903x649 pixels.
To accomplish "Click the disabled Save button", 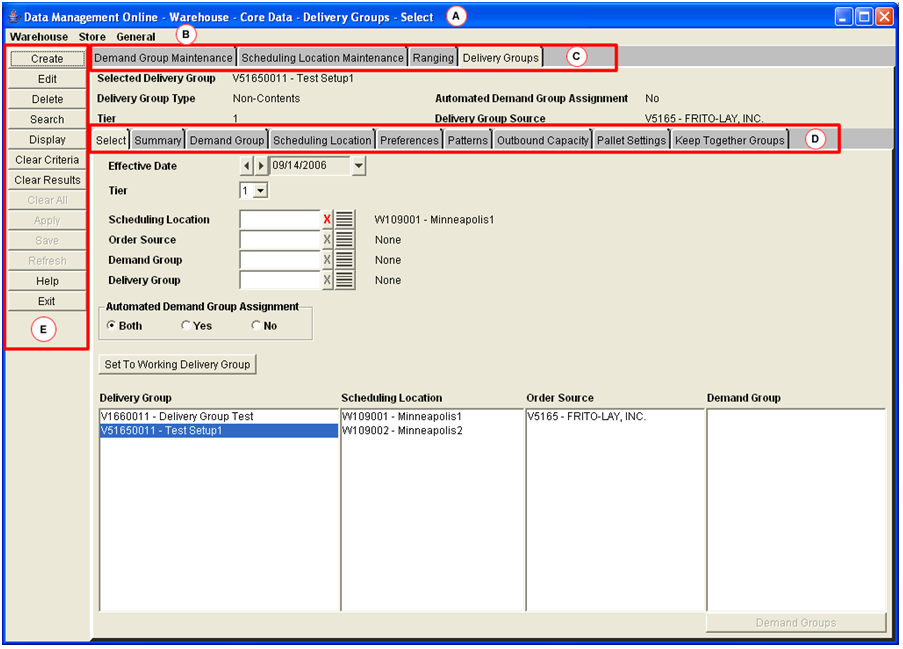I will coord(47,240).
